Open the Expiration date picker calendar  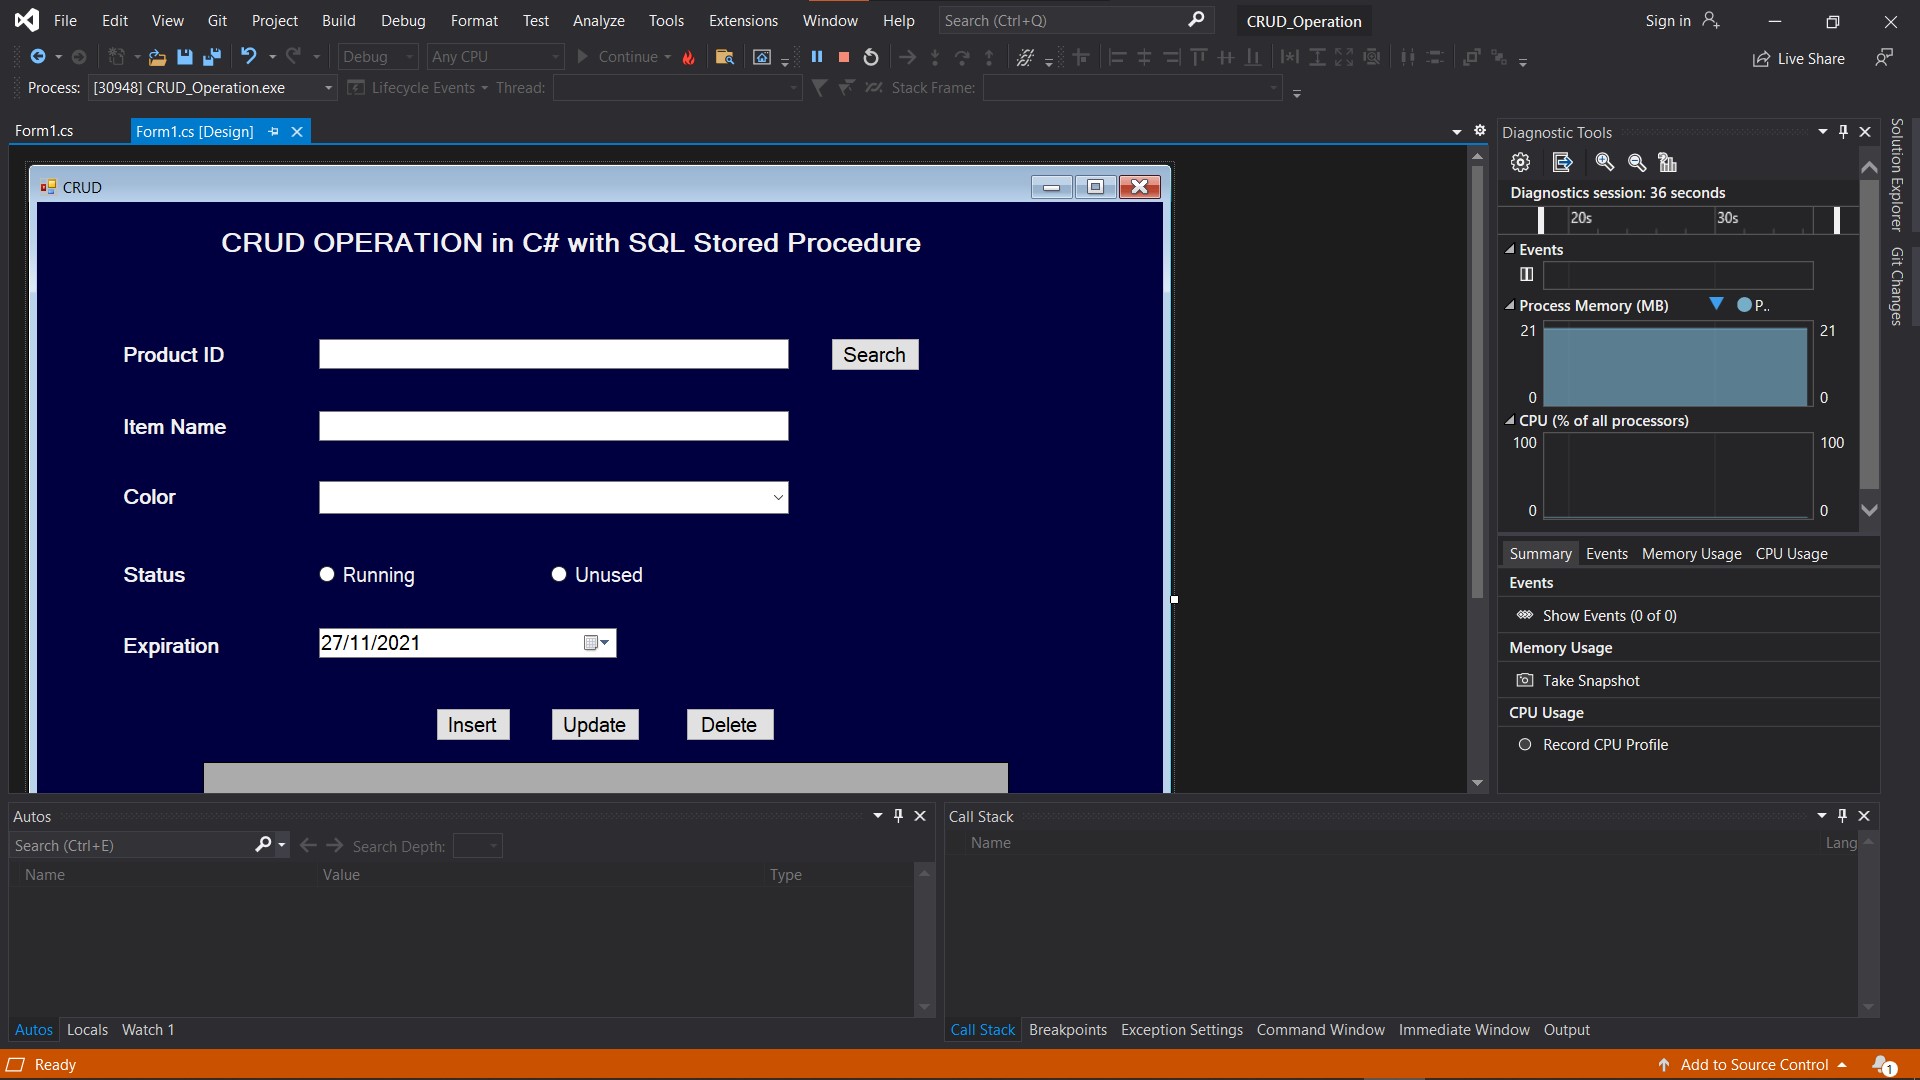(x=596, y=643)
